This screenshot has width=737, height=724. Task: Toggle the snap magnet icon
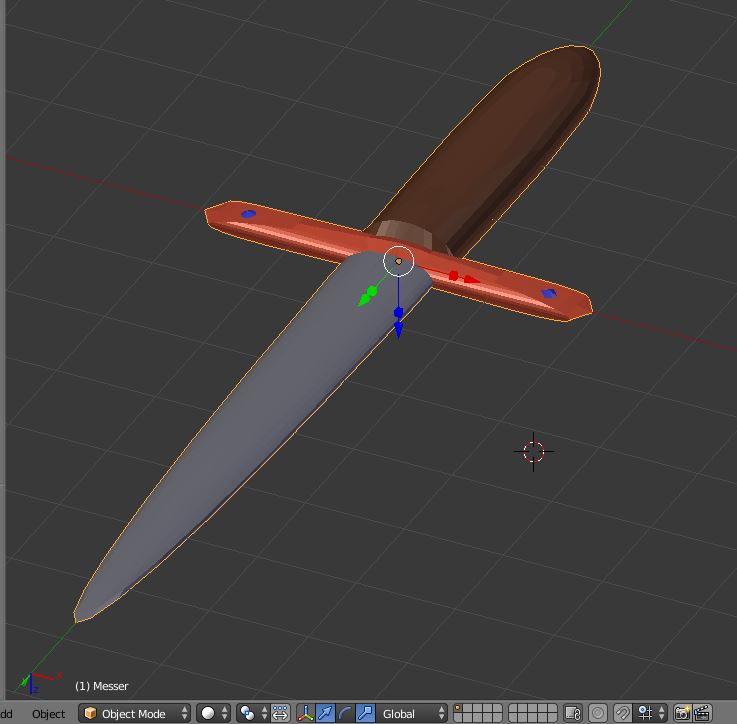point(623,713)
